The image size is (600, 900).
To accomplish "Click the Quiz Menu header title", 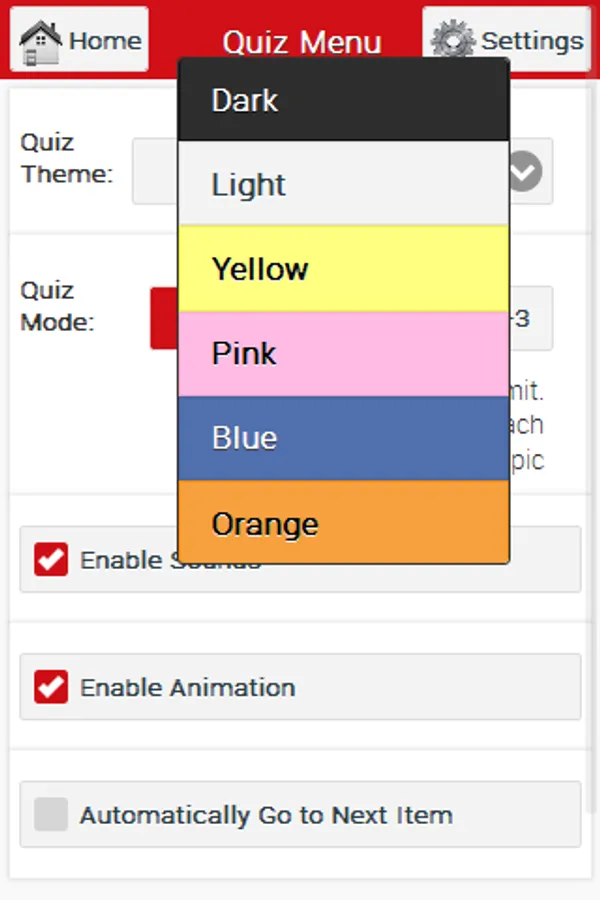I will tap(302, 42).
